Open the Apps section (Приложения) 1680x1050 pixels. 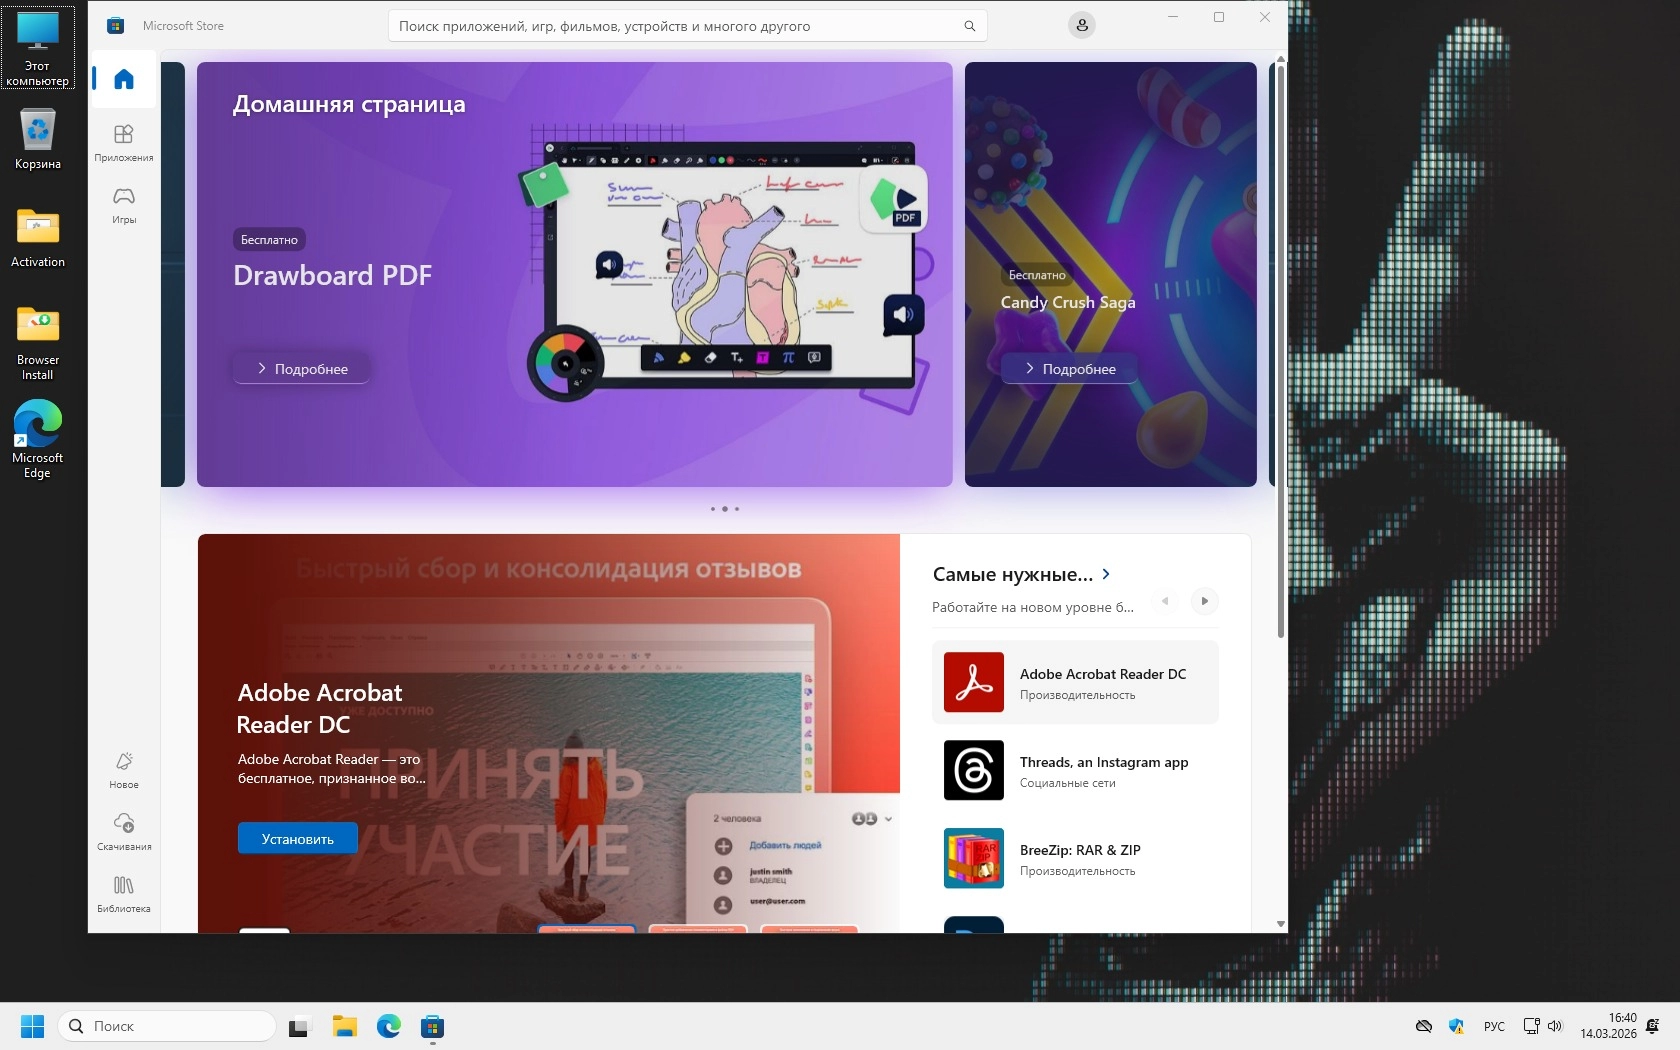124,143
